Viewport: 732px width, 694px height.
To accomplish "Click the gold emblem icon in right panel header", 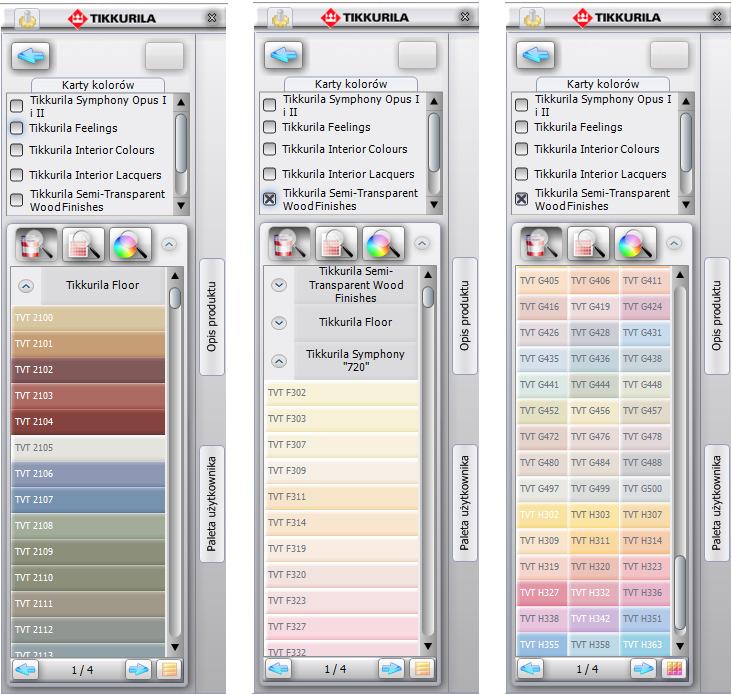I will [x=533, y=18].
